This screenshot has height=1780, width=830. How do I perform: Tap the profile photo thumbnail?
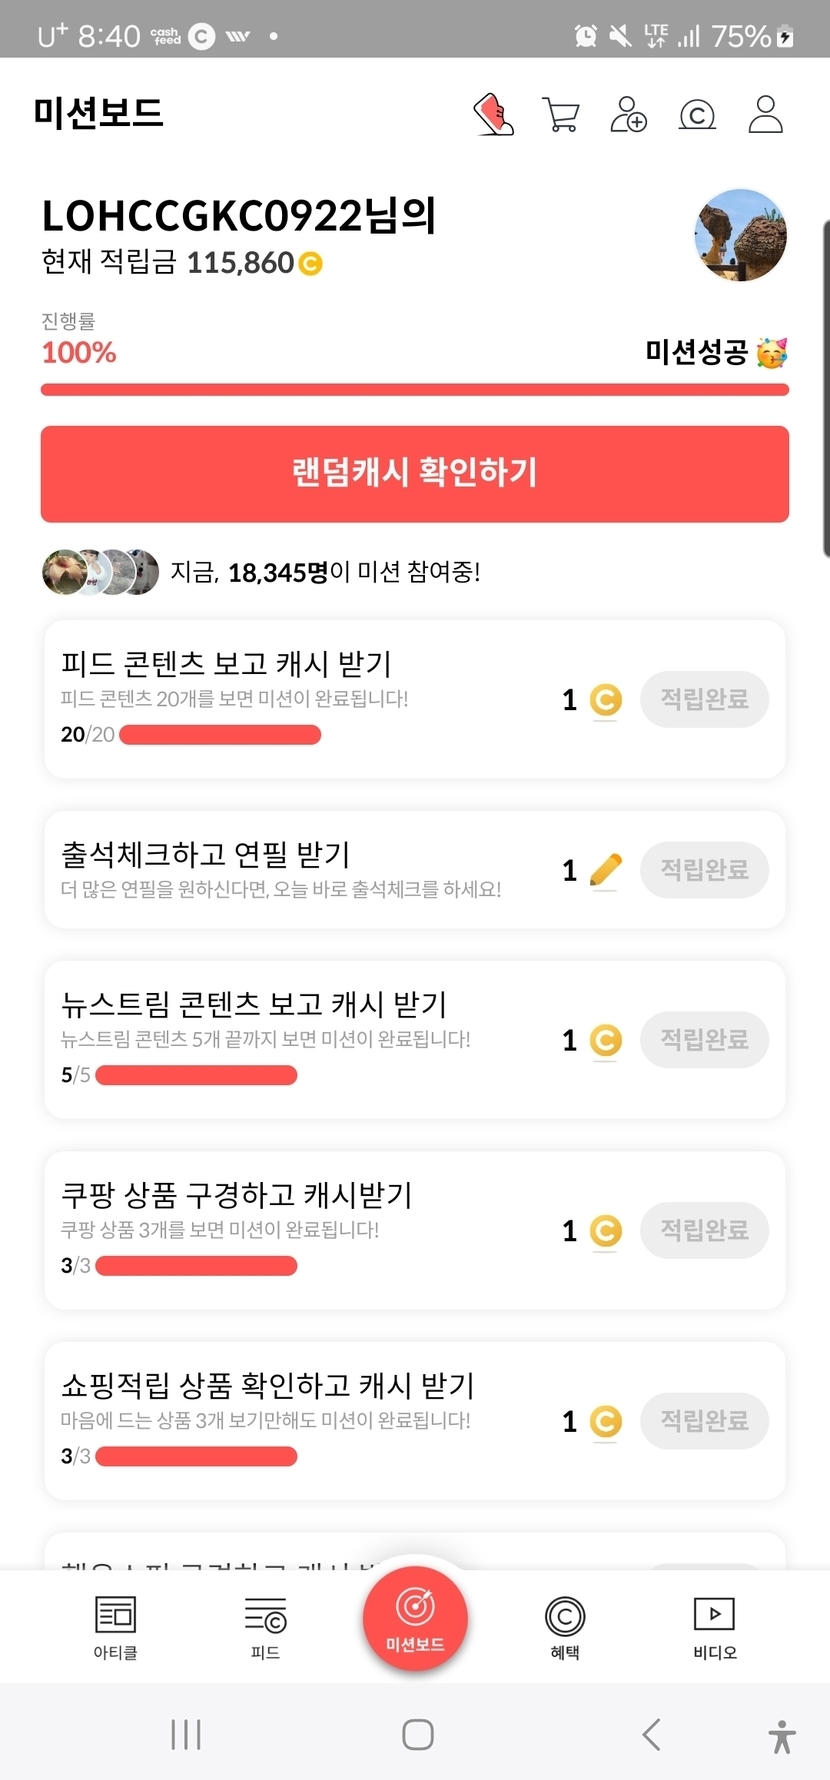click(740, 236)
